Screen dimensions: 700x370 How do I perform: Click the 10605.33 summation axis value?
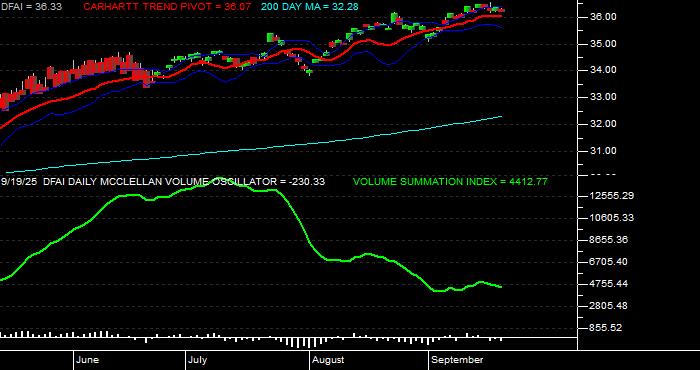click(612, 218)
